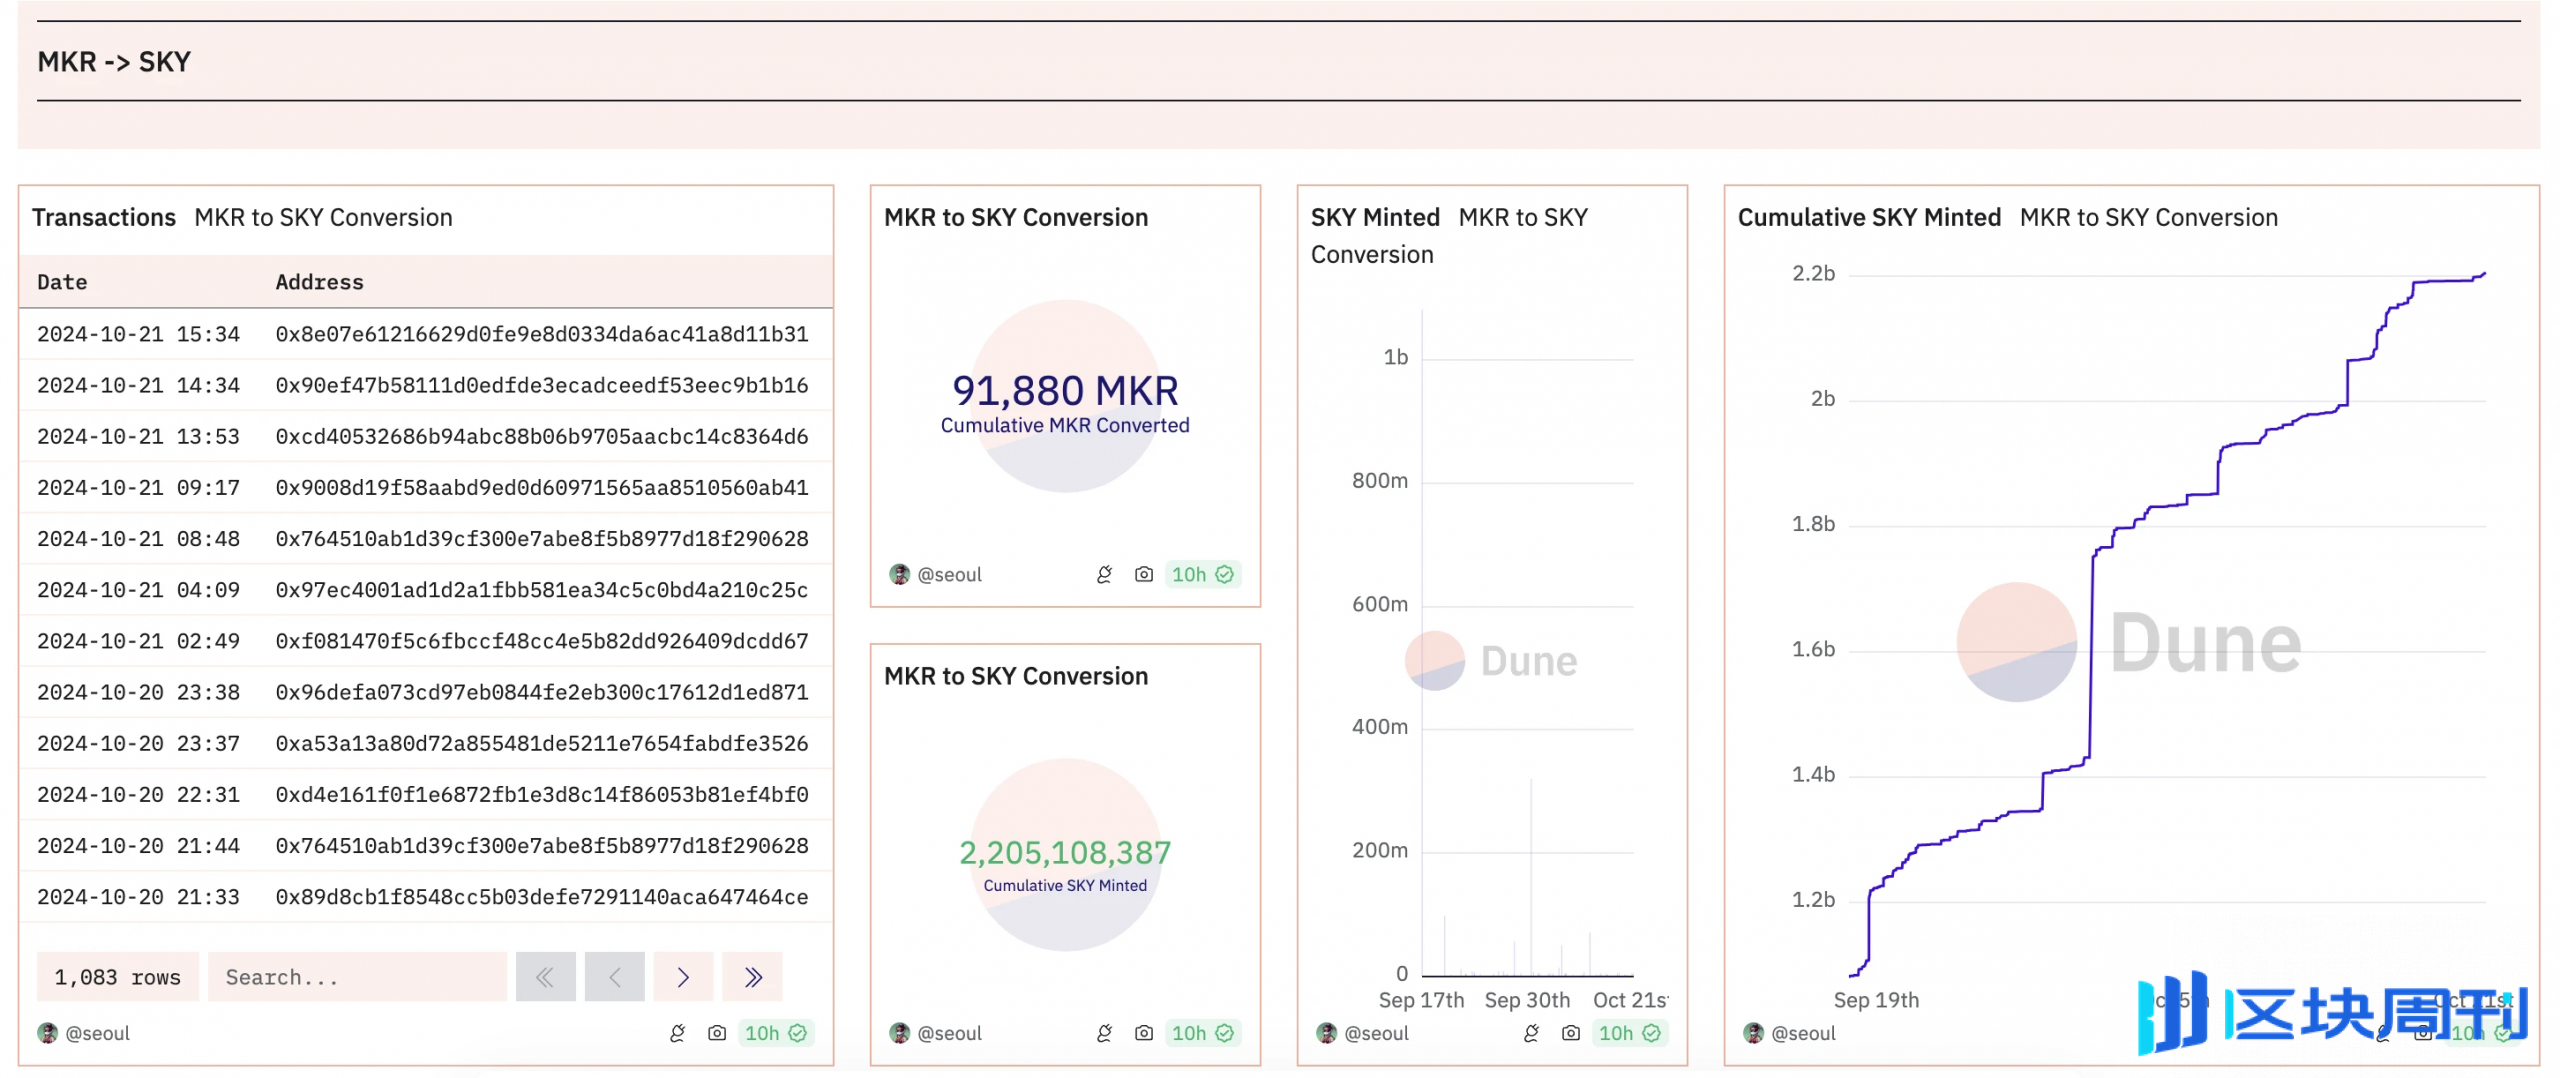Open the @seoul link in Cumulative SKY Minted line chart
This screenshot has width=2560, height=1078.
[1803, 1033]
